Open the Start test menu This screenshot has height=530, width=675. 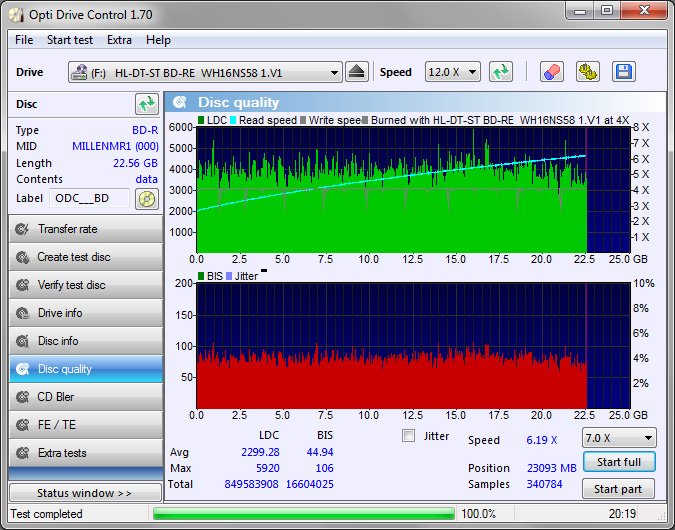coord(70,40)
